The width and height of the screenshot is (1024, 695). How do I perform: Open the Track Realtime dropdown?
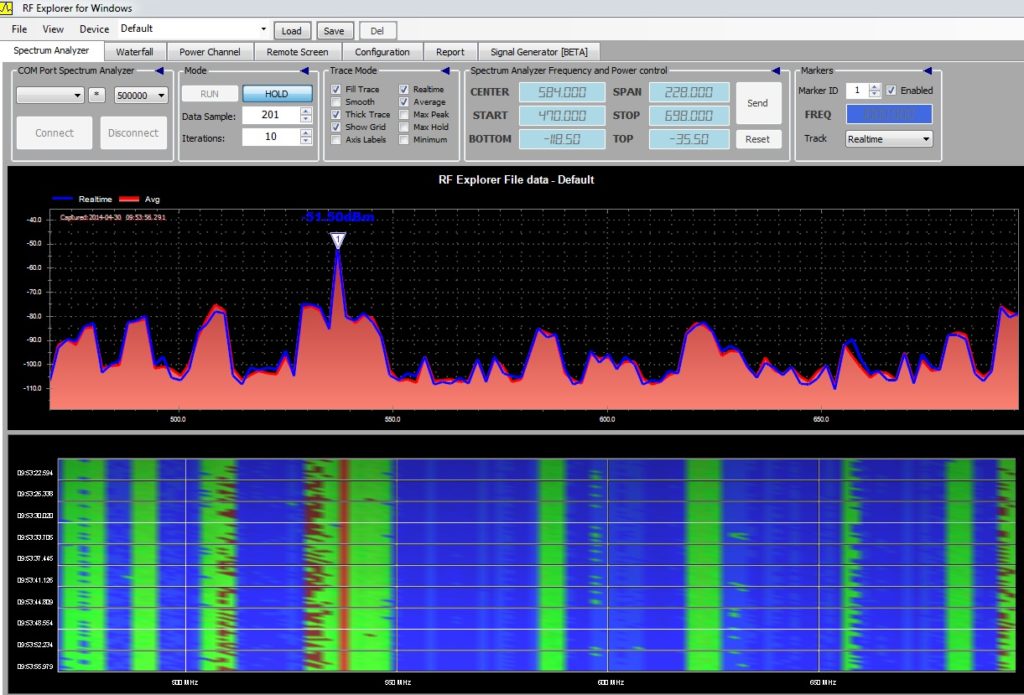point(889,139)
